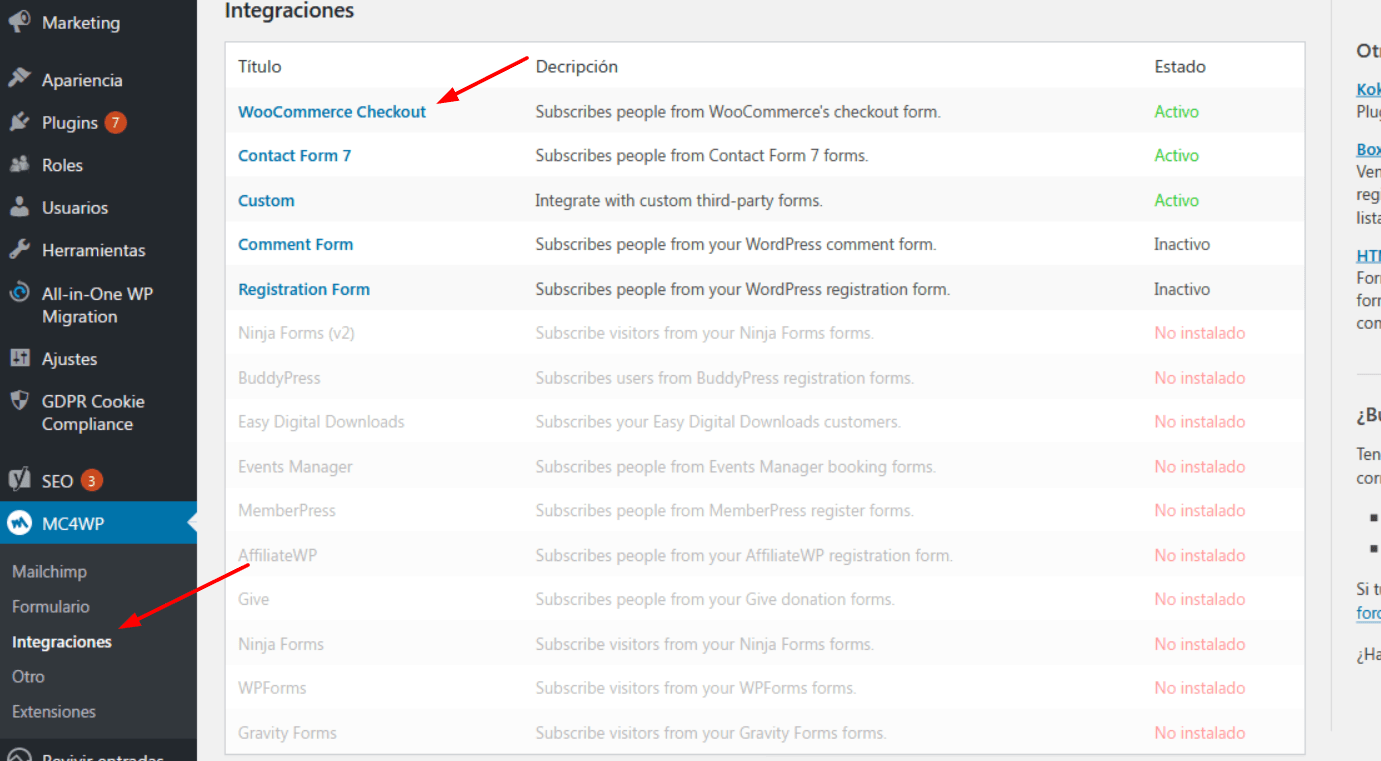Image resolution: width=1381 pixels, height=761 pixels.
Task: Click the Marketing megaphone icon
Action: point(19,21)
